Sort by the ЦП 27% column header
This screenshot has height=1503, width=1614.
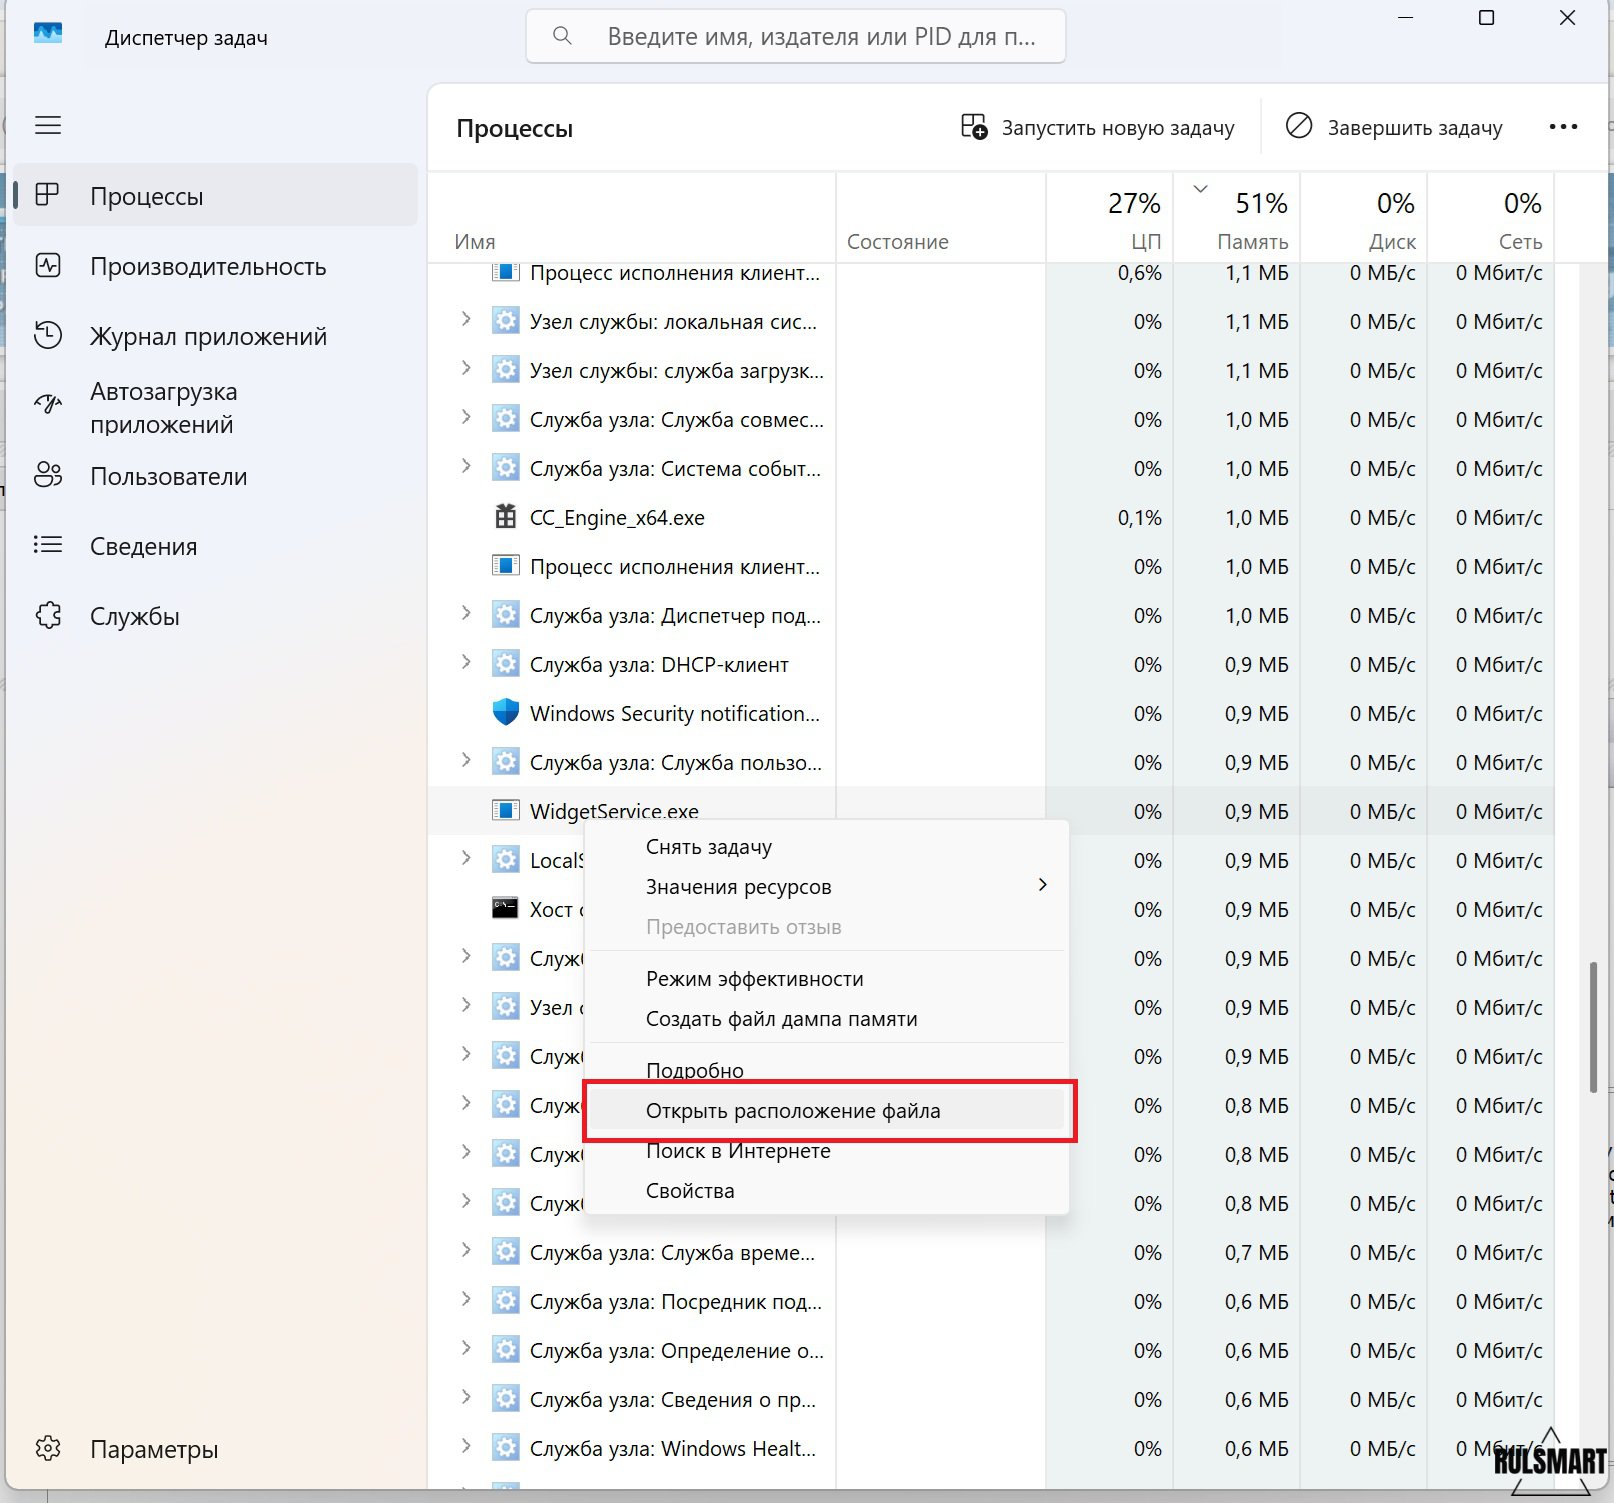click(1110, 218)
